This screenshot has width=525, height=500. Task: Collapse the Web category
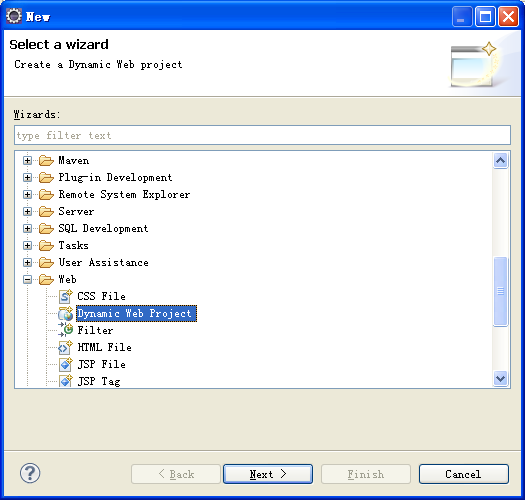[x=27, y=279]
